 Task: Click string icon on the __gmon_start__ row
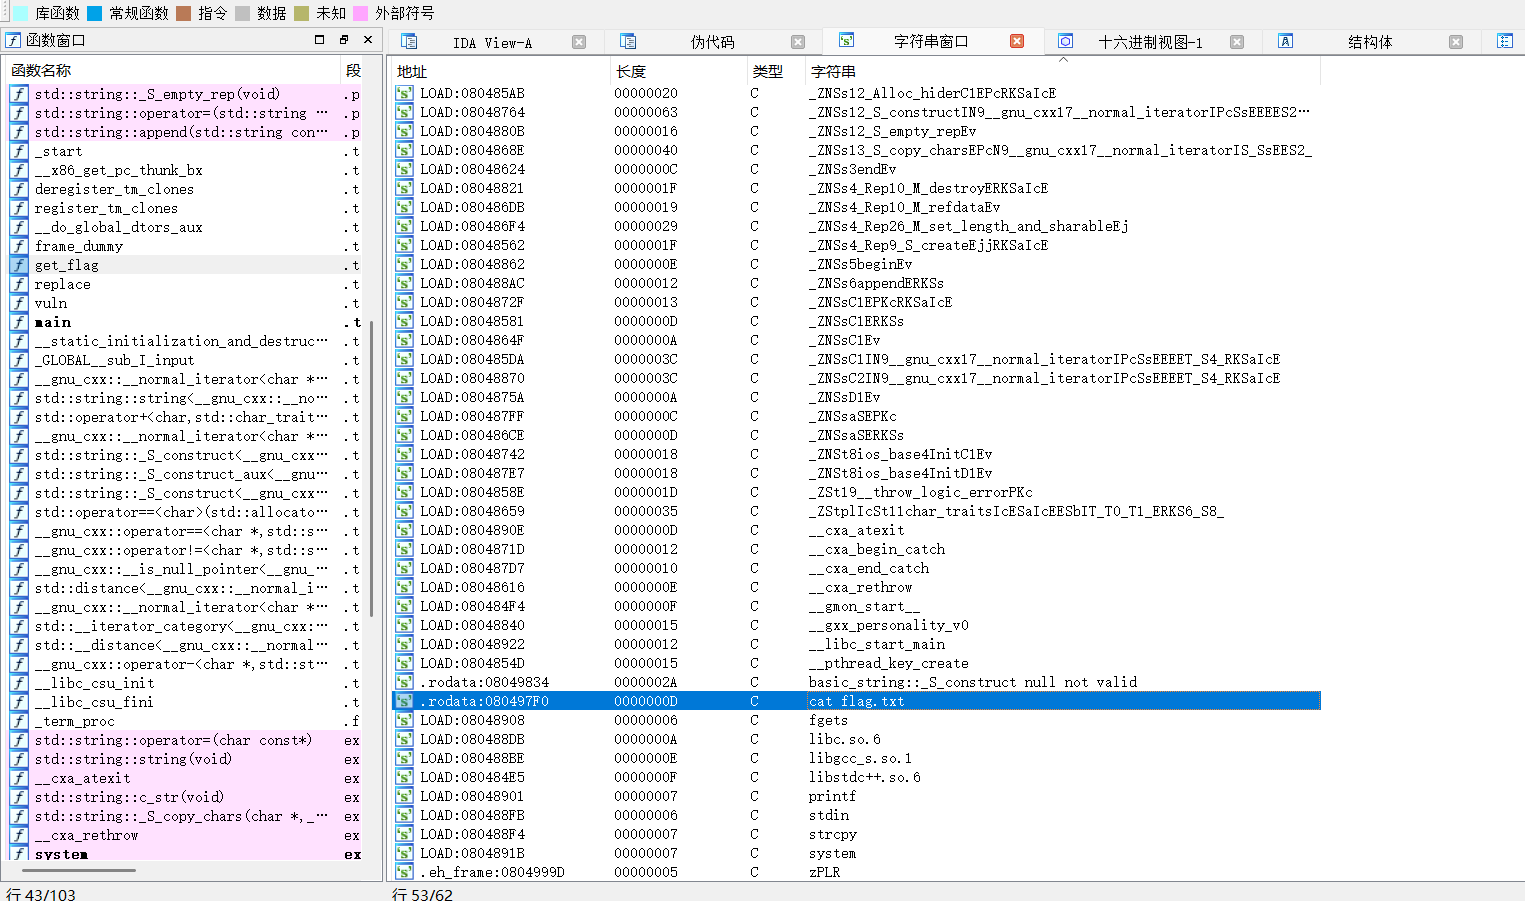click(404, 606)
